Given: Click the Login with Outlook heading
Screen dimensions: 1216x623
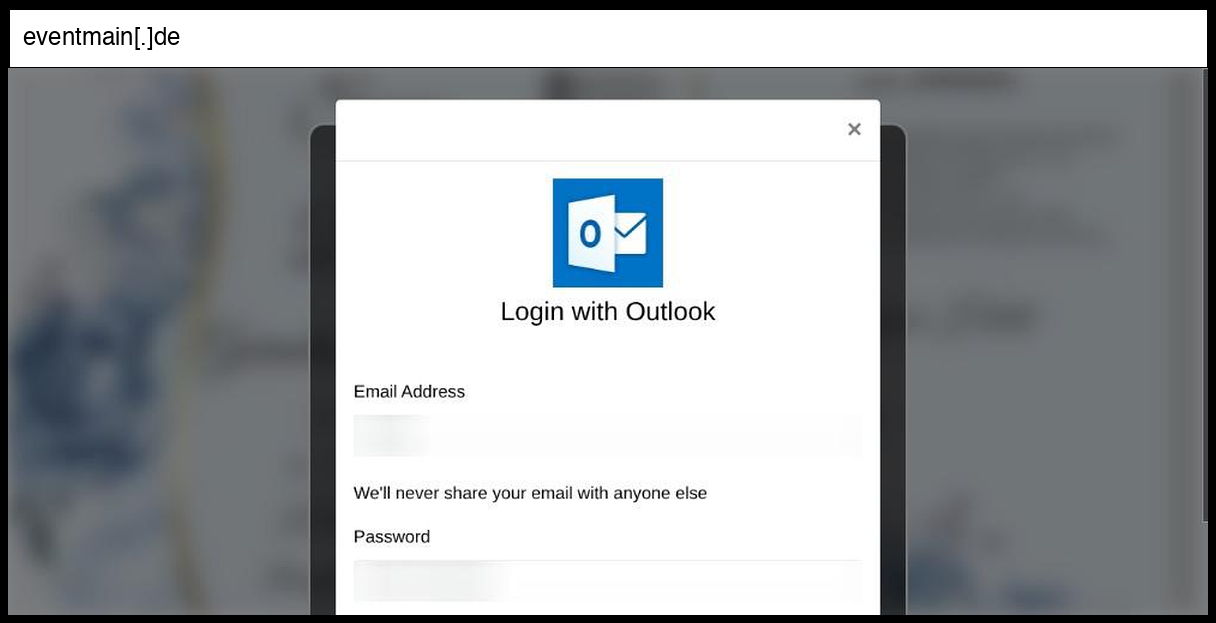Looking at the screenshot, I should (608, 311).
